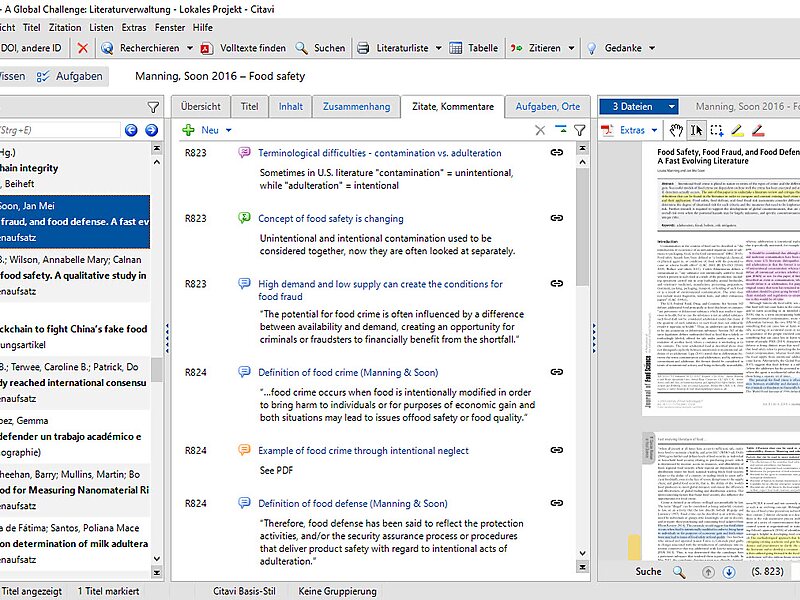Click the title list search field
This screenshot has height=600, width=800.
(59, 130)
